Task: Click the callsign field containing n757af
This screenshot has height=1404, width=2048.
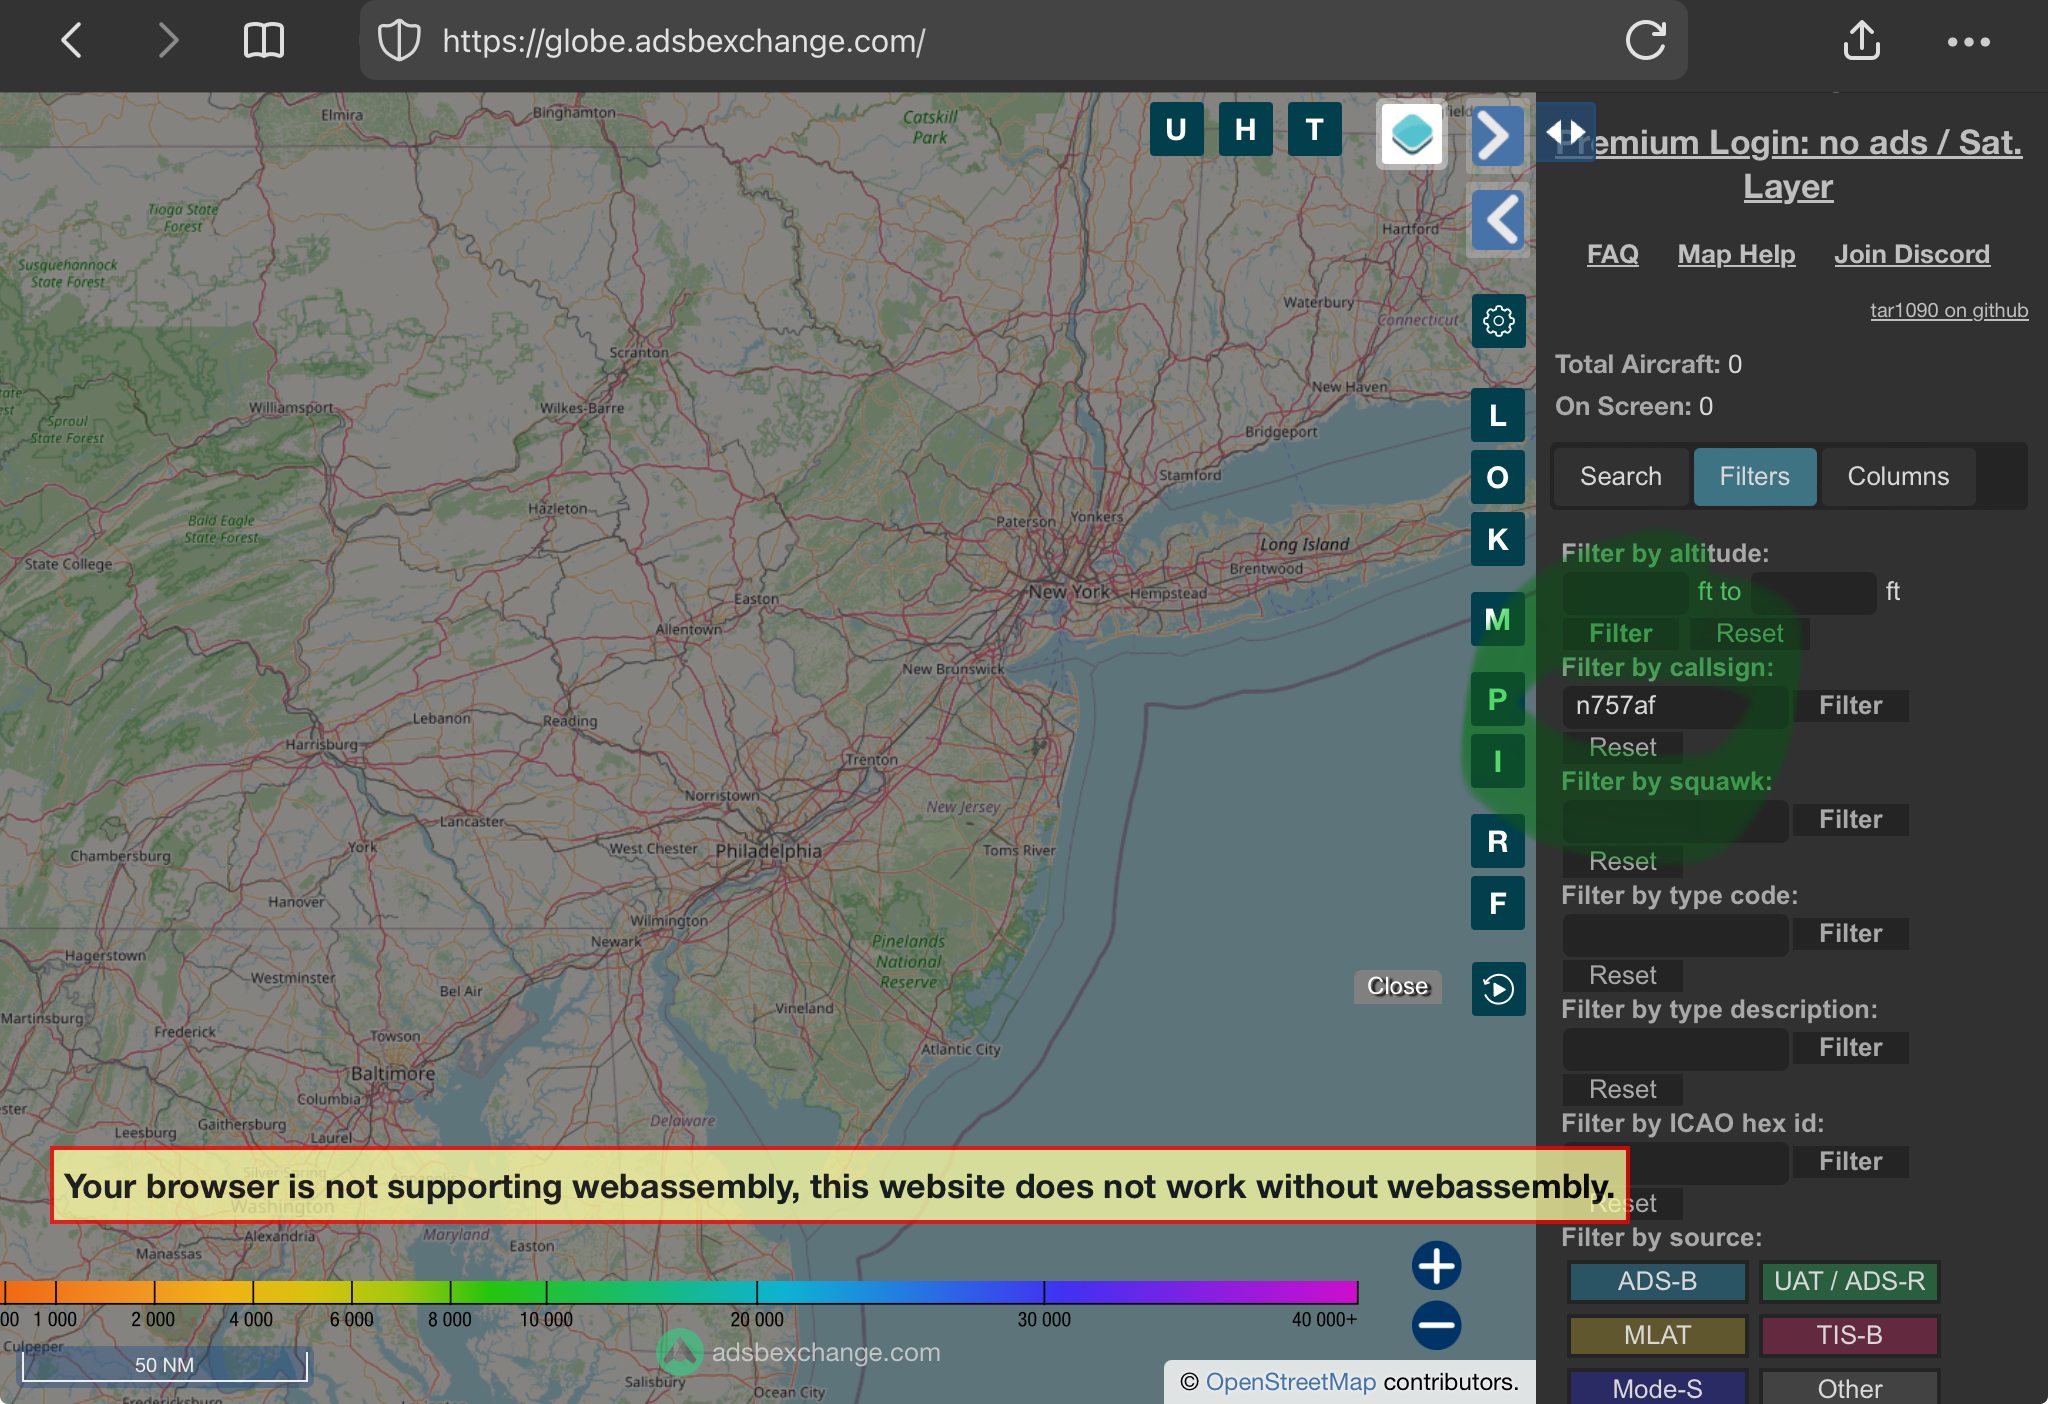Action: point(1675,706)
